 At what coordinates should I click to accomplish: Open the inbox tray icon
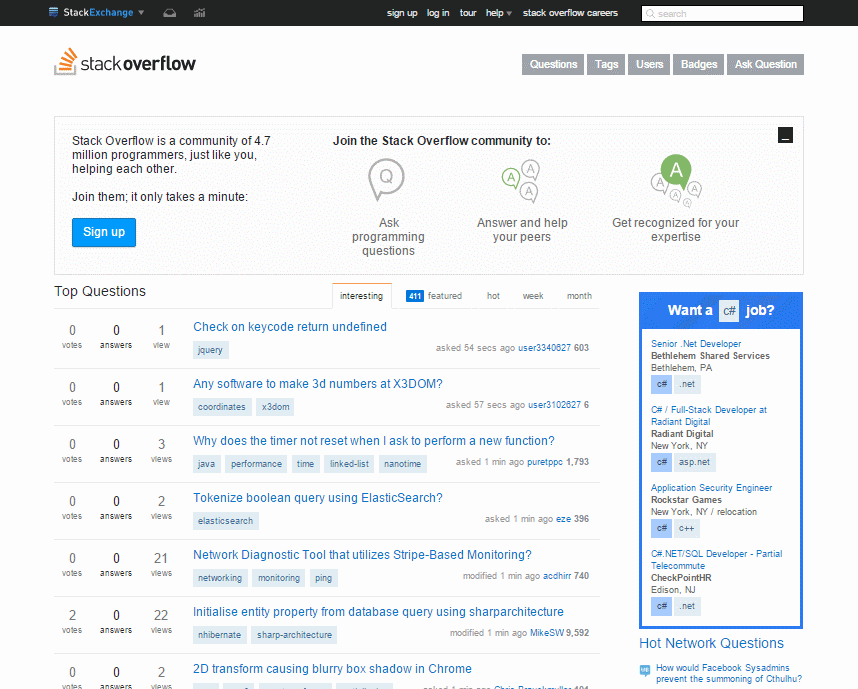170,13
